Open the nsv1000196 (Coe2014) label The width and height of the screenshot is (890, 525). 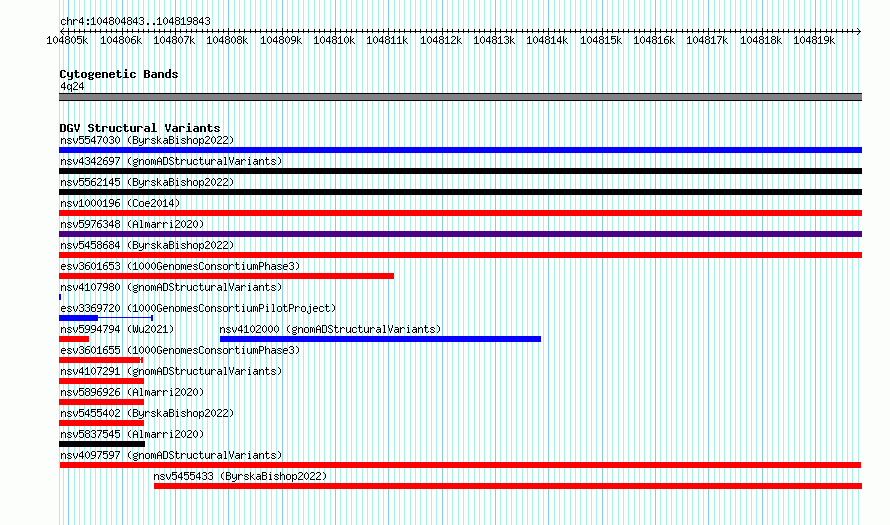click(120, 203)
